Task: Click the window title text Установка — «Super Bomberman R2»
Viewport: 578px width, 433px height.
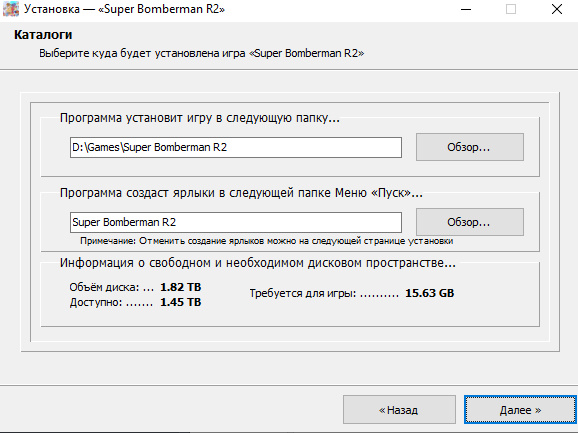Action: 124,9
